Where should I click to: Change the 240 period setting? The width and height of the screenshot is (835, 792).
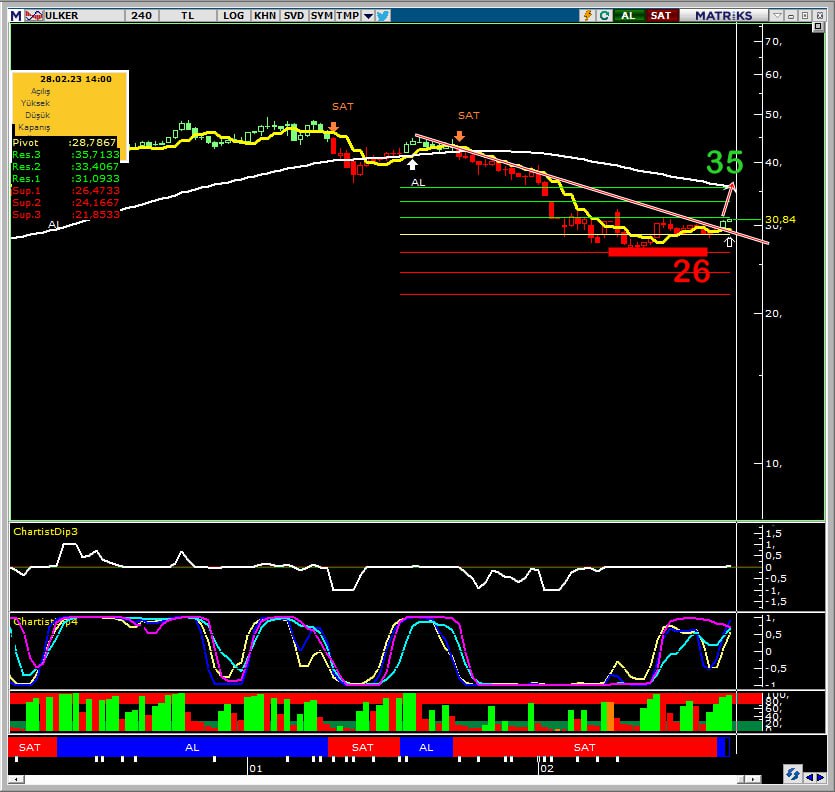tap(141, 15)
